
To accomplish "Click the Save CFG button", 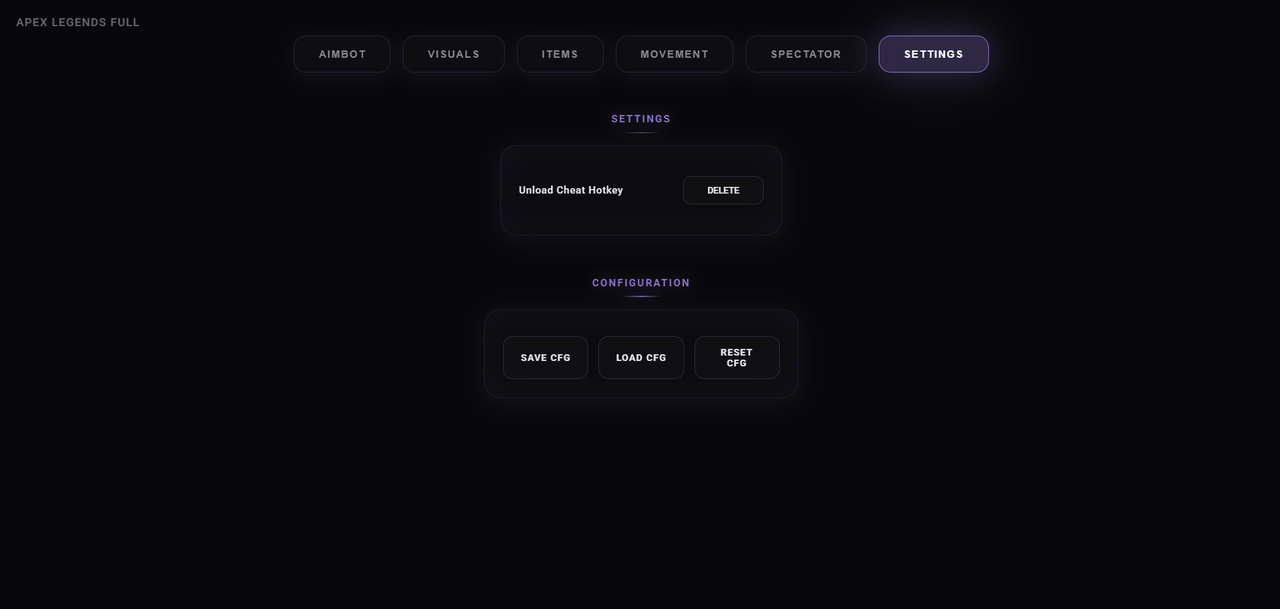I will click(545, 358).
